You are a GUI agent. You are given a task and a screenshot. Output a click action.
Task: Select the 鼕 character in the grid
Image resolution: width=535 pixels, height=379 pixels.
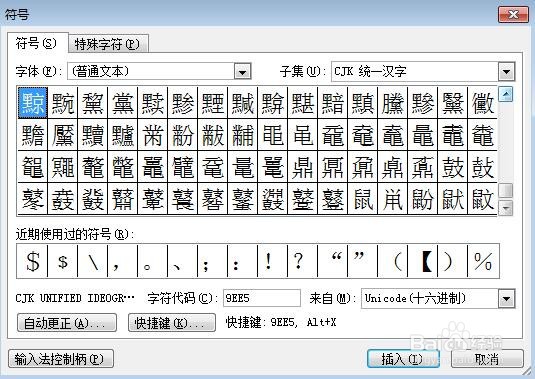33,199
